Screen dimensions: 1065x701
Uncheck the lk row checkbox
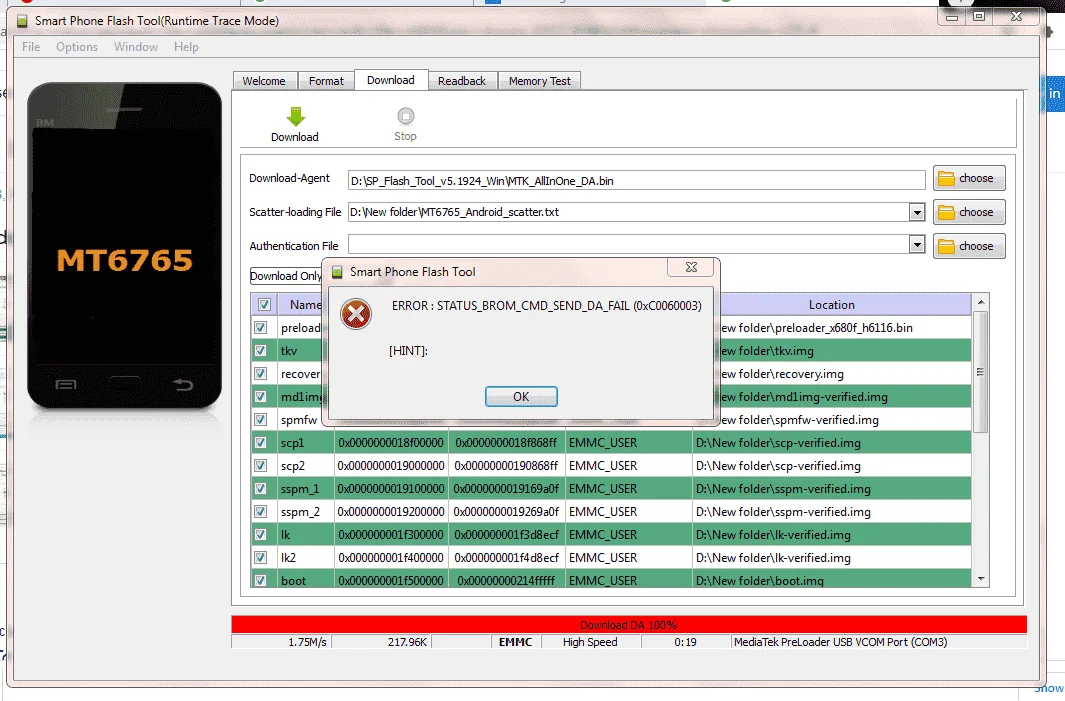[260, 535]
